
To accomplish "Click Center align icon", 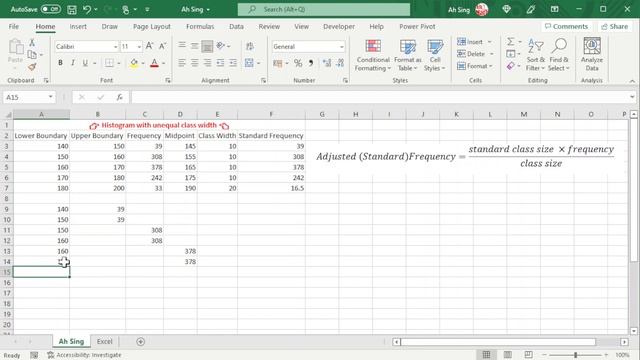I will tap(195, 63).
